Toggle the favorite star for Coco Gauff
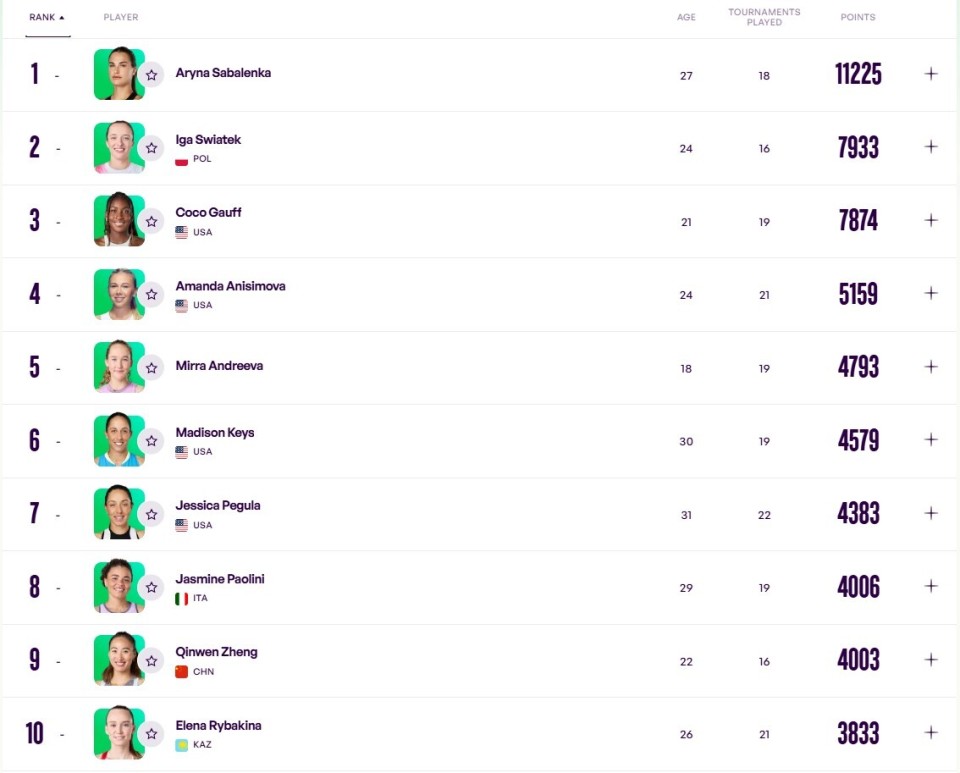This screenshot has height=773, width=960. (x=151, y=221)
